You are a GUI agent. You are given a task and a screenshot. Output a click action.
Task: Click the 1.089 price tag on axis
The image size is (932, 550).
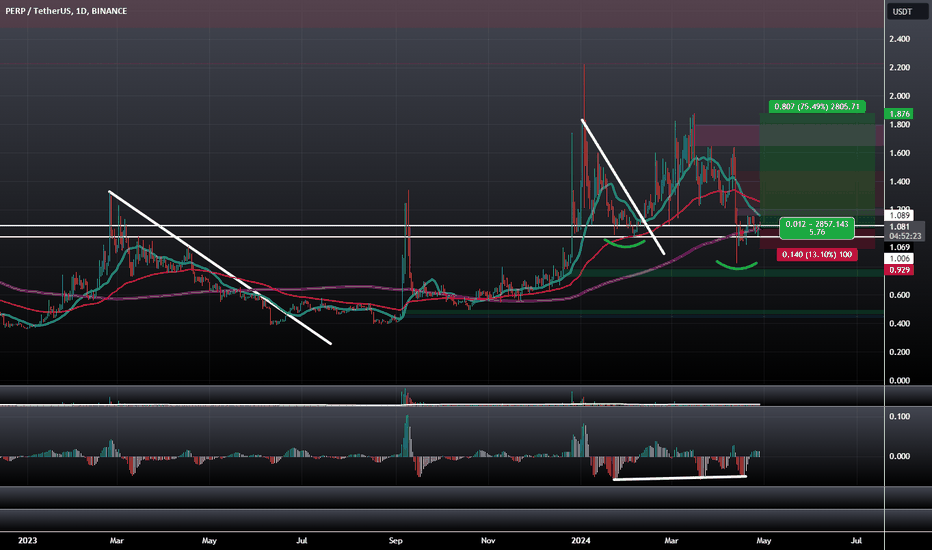click(x=899, y=215)
